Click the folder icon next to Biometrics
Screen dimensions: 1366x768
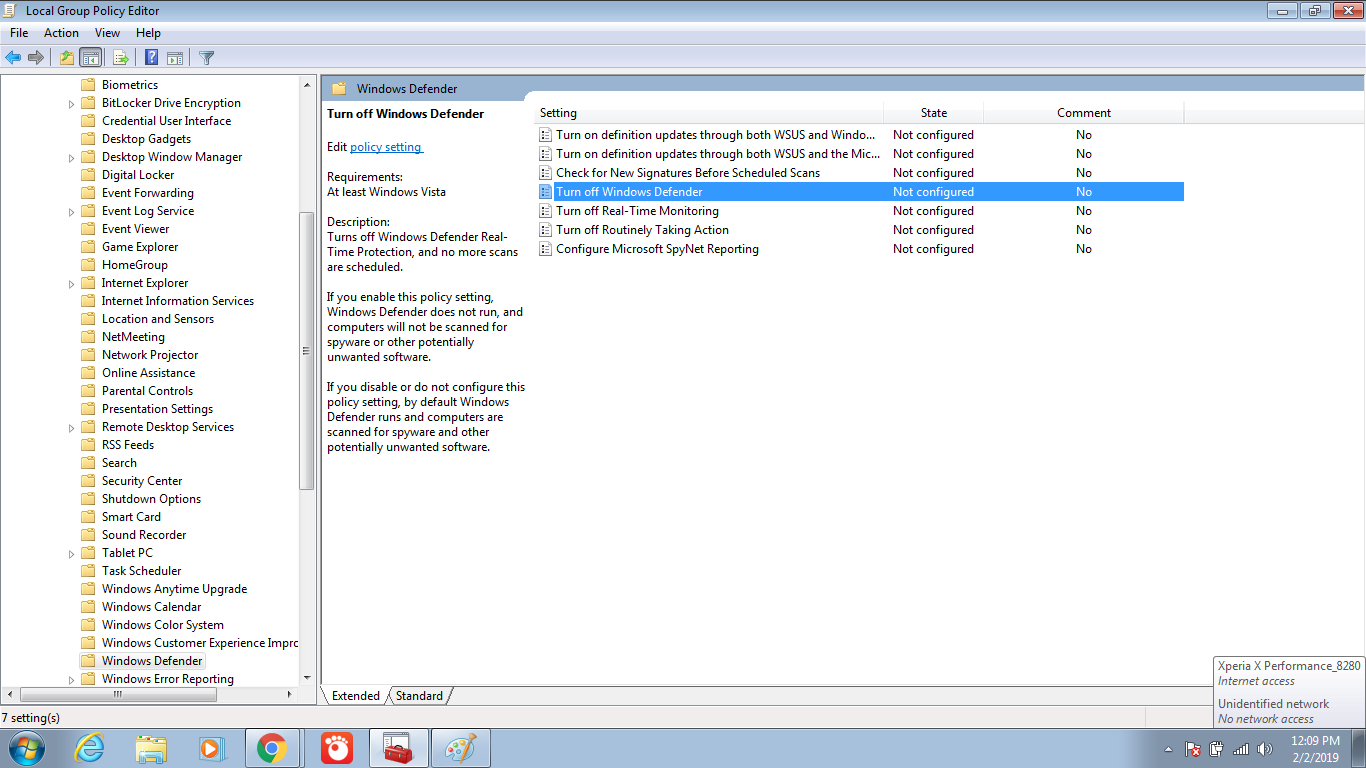click(88, 85)
